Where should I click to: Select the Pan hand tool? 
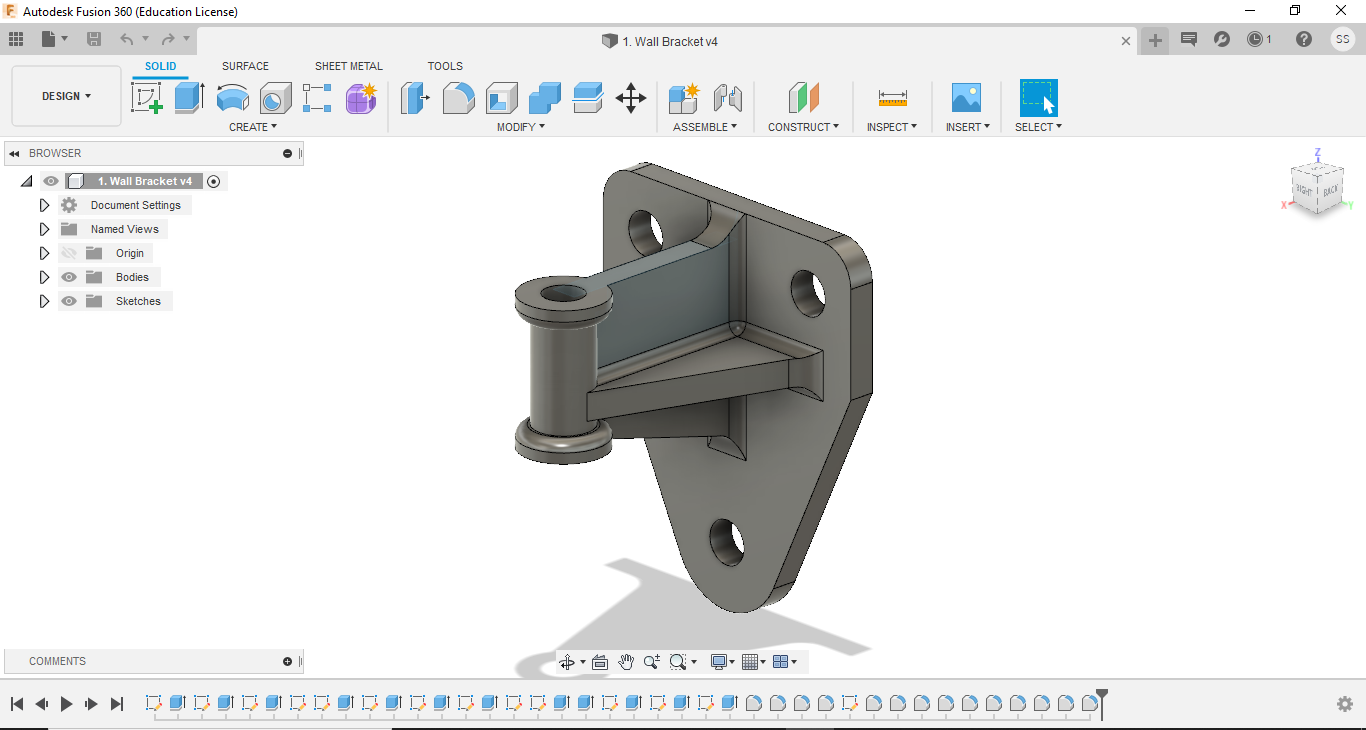pyautogui.click(x=626, y=662)
